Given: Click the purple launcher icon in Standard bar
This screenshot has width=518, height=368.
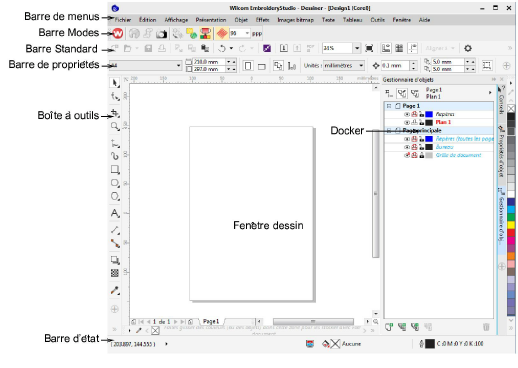Looking at the screenshot, I should pos(267,48).
